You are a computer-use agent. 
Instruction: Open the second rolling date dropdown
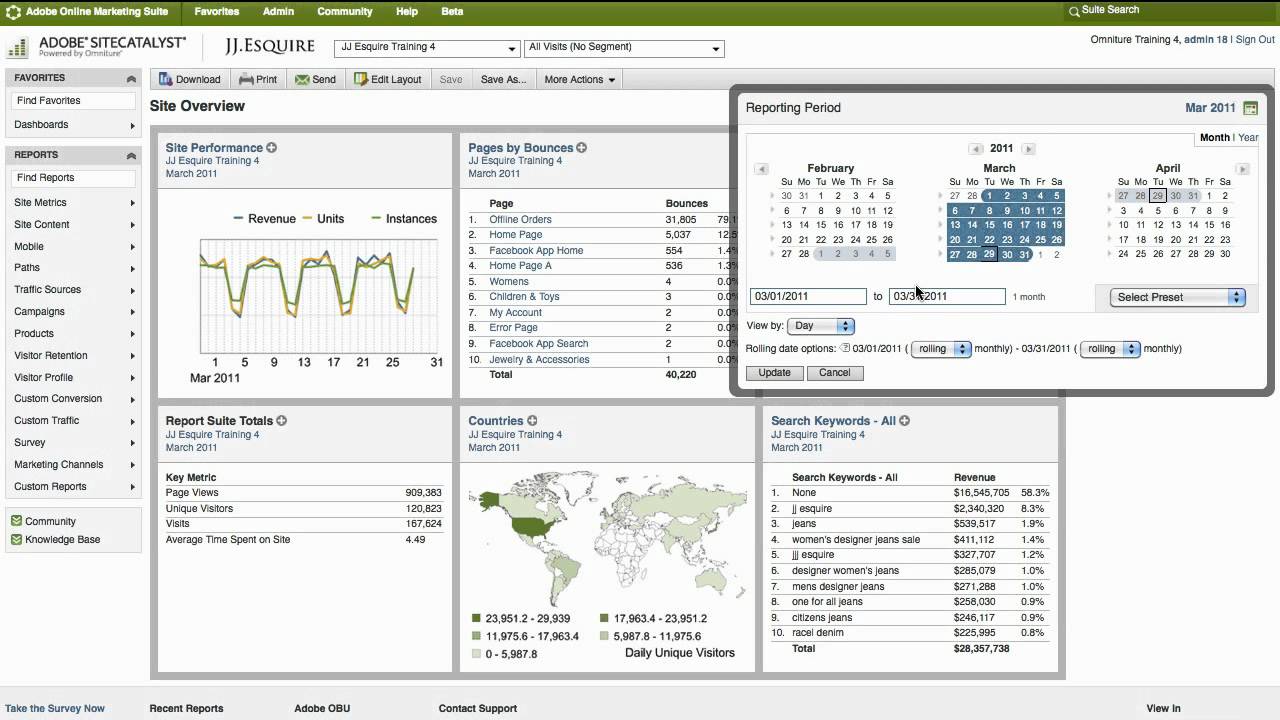click(x=1110, y=349)
